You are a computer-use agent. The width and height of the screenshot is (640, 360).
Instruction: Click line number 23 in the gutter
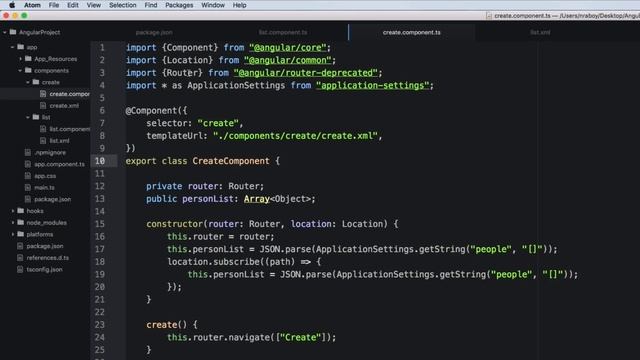100,324
